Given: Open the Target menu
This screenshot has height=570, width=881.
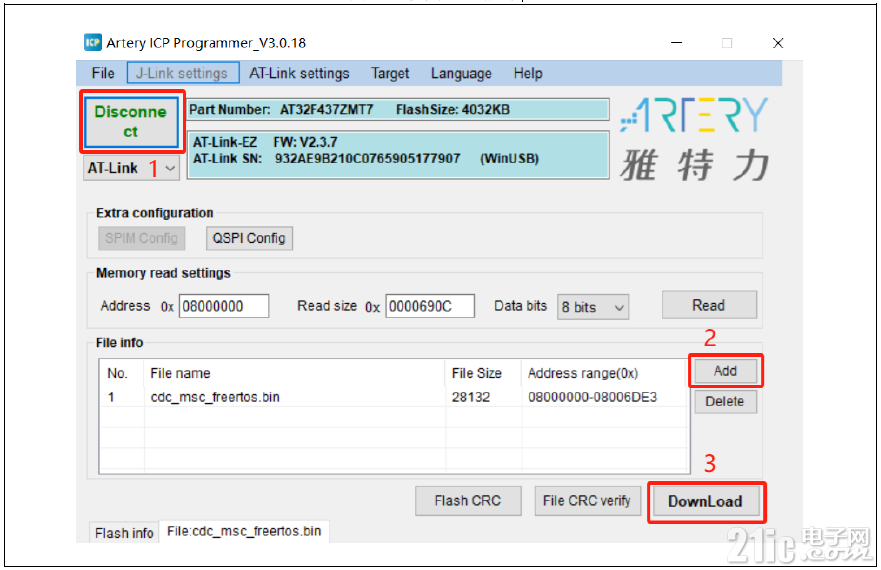Looking at the screenshot, I should 390,74.
